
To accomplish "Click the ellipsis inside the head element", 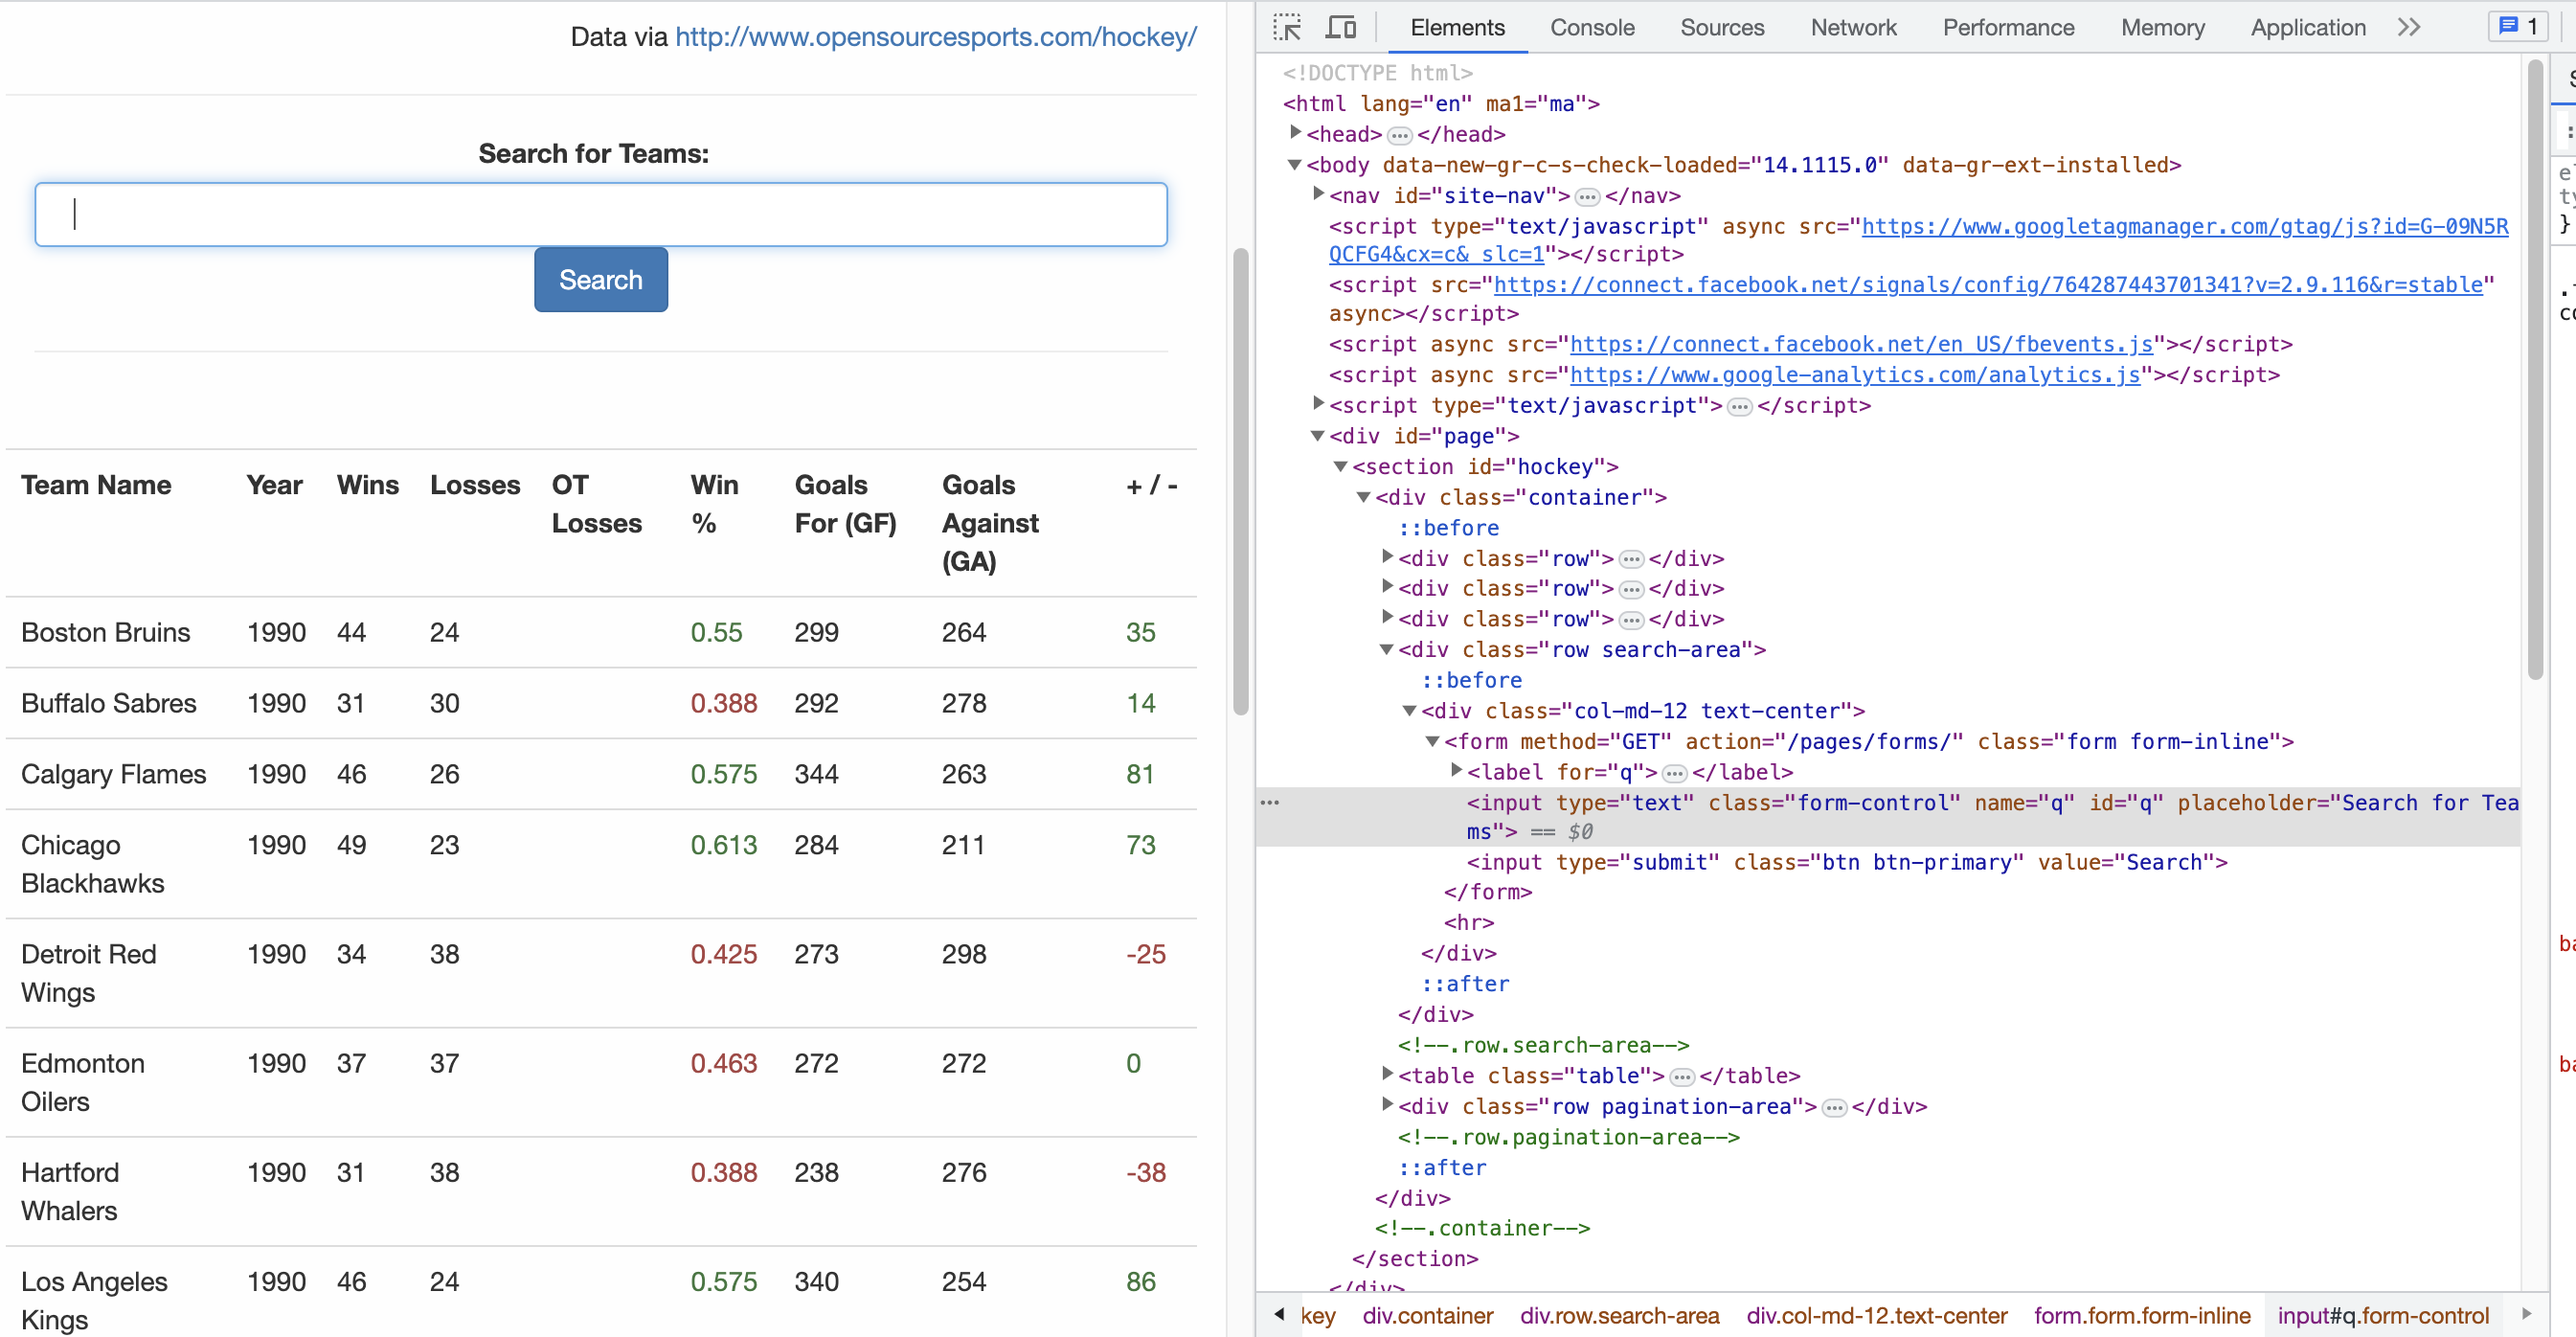I will coord(1398,134).
